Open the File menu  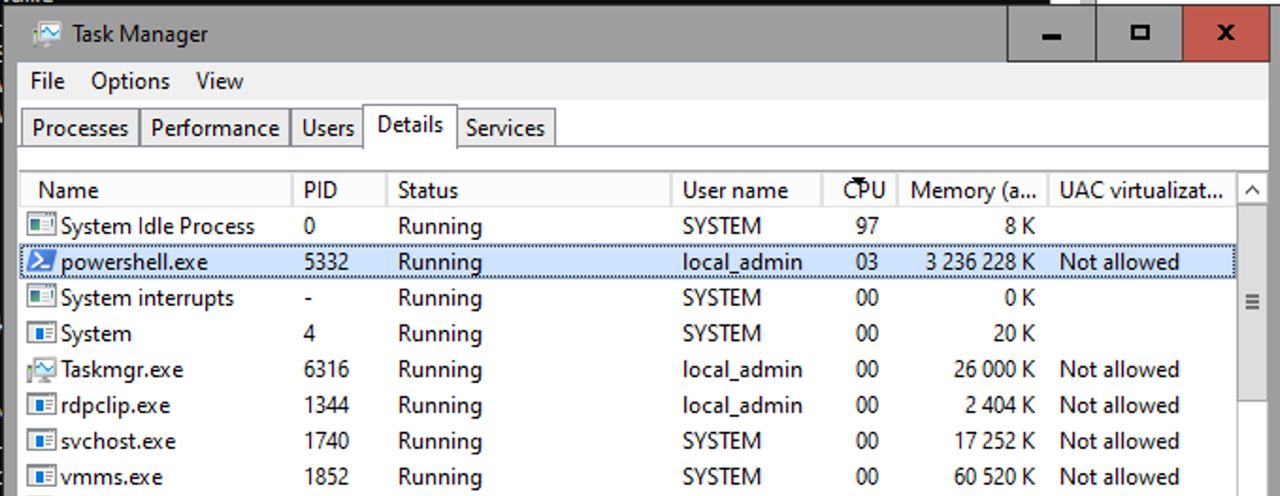pyautogui.click(x=47, y=82)
